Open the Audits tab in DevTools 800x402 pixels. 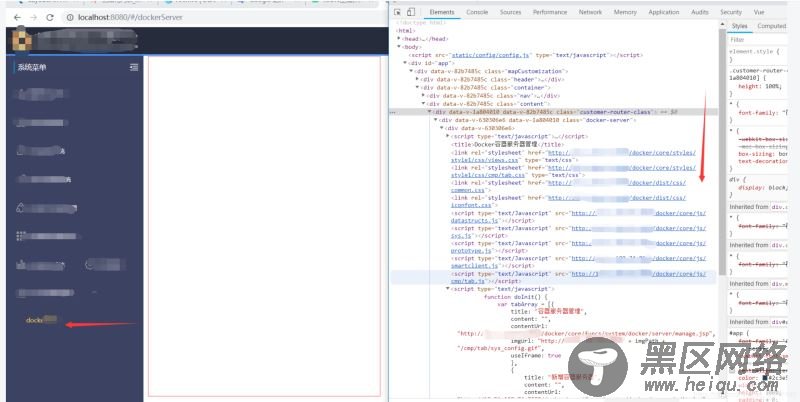(x=699, y=12)
